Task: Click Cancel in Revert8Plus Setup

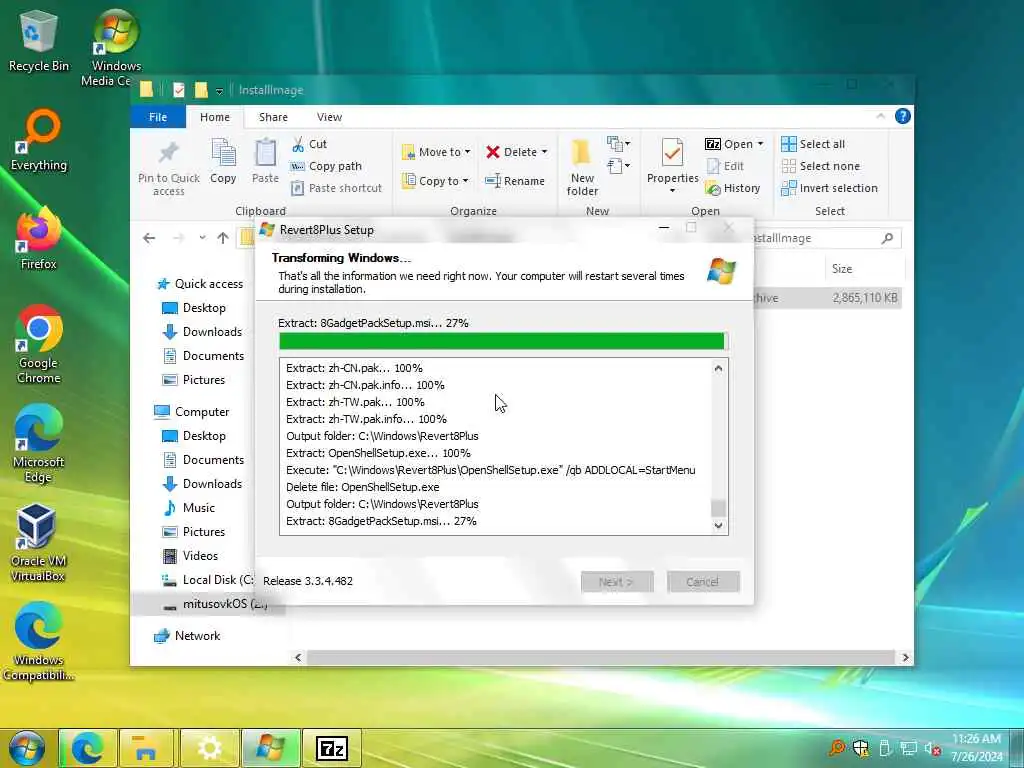Action: pyautogui.click(x=703, y=581)
